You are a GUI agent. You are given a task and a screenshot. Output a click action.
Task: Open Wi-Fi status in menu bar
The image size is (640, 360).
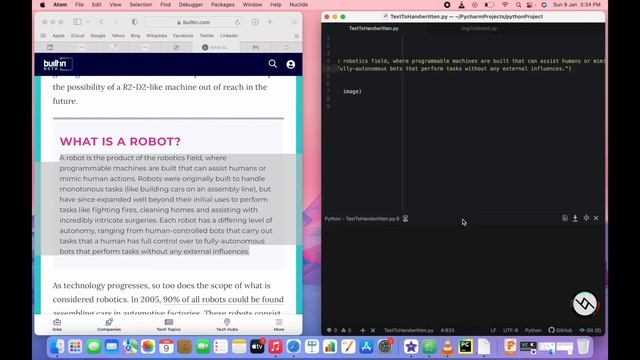[x=505, y=5]
